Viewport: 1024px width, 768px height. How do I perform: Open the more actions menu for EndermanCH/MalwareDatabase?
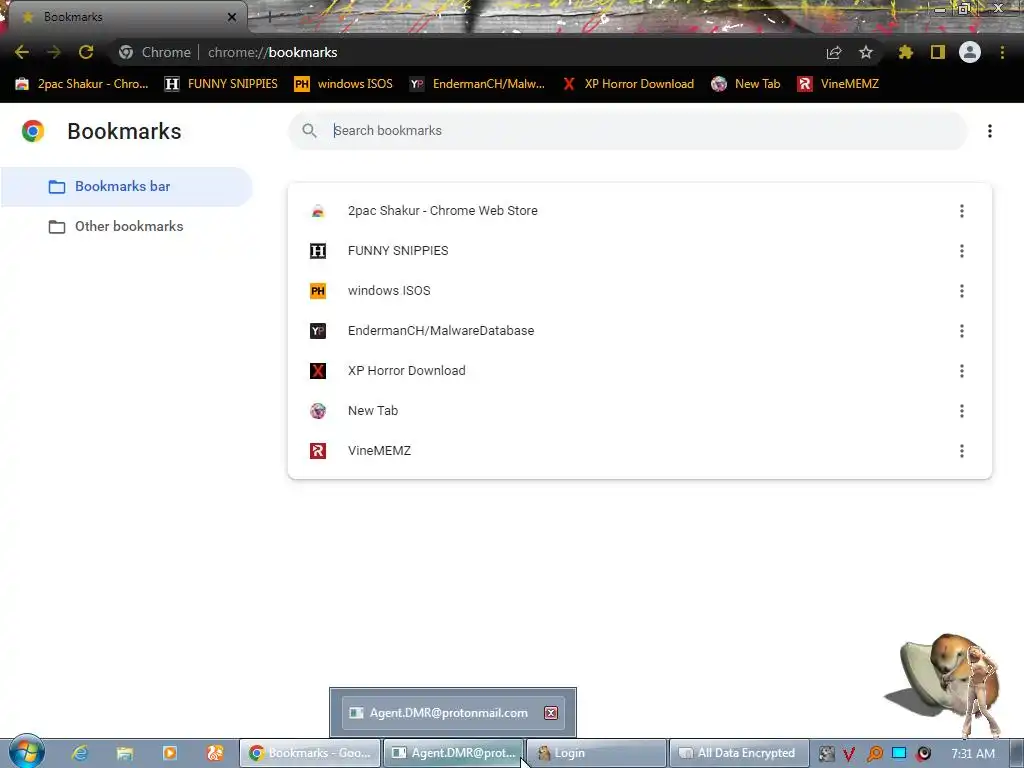point(962,331)
